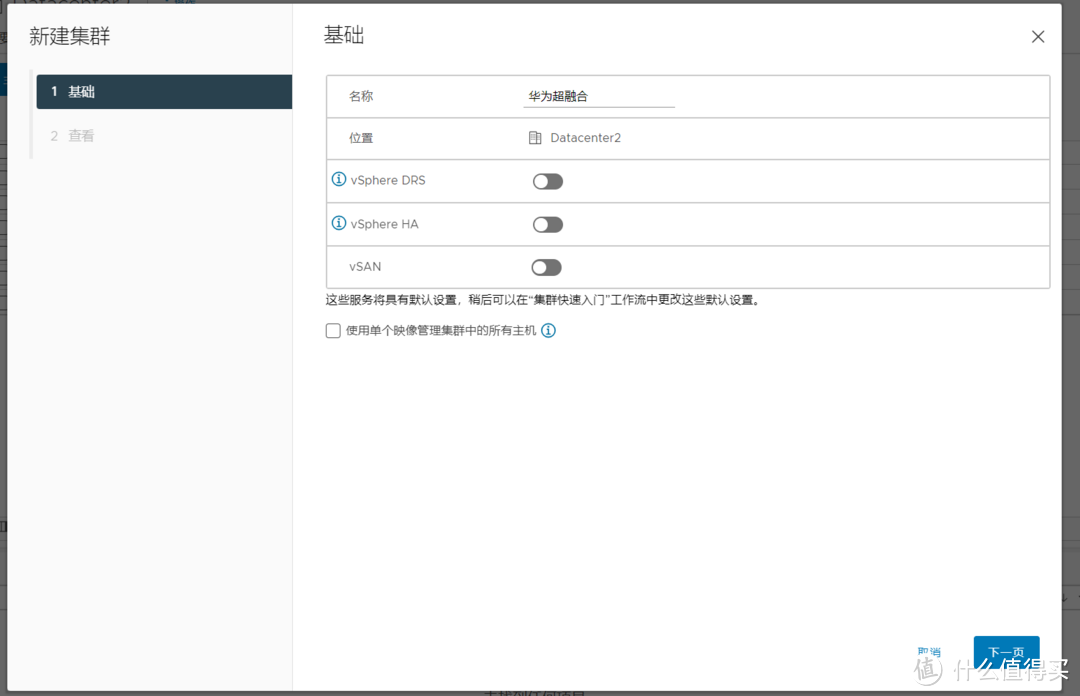Screen dimensions: 1080x696
Task: Click the 下一页 button
Action: pyautogui.click(x=1006, y=652)
